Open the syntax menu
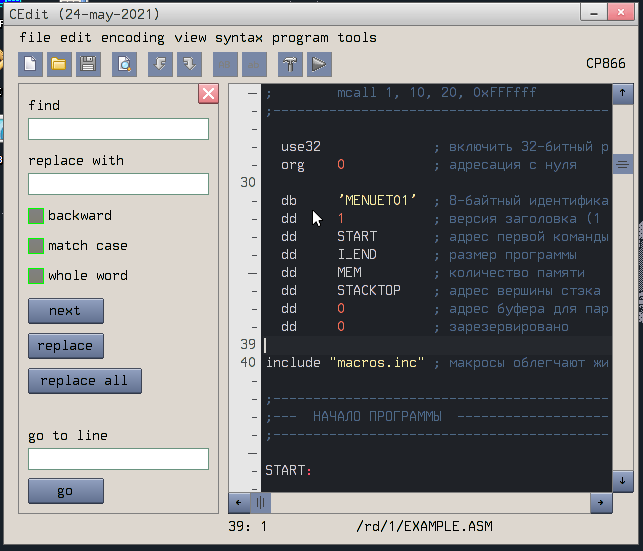 tap(239, 38)
